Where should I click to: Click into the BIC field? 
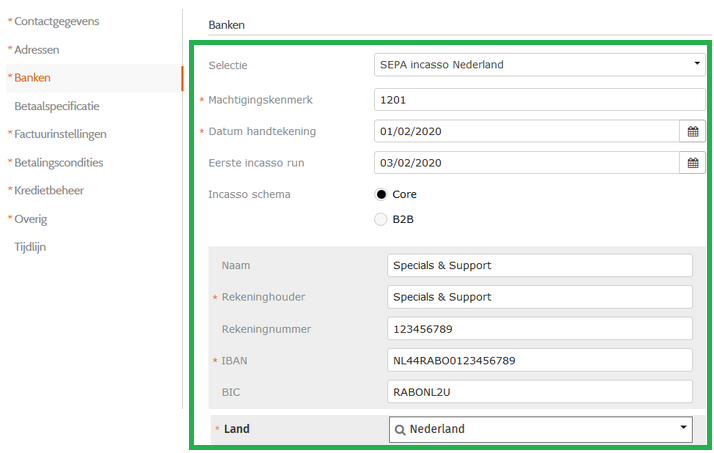pos(539,392)
